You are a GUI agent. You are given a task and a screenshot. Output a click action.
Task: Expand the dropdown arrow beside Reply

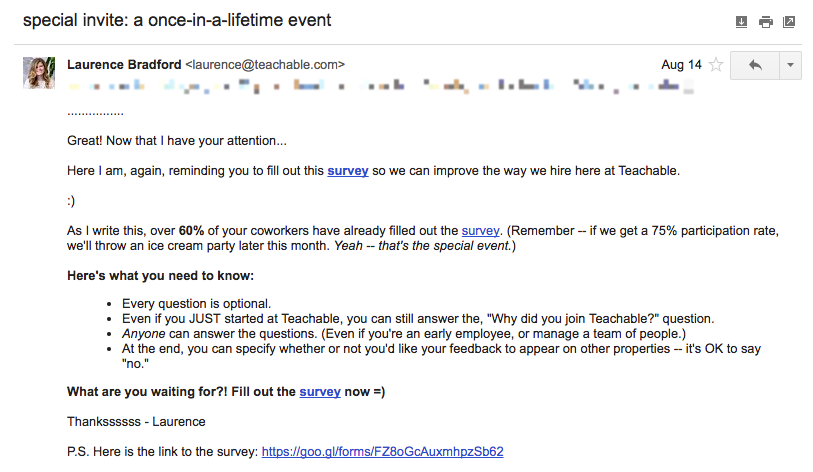click(x=790, y=65)
